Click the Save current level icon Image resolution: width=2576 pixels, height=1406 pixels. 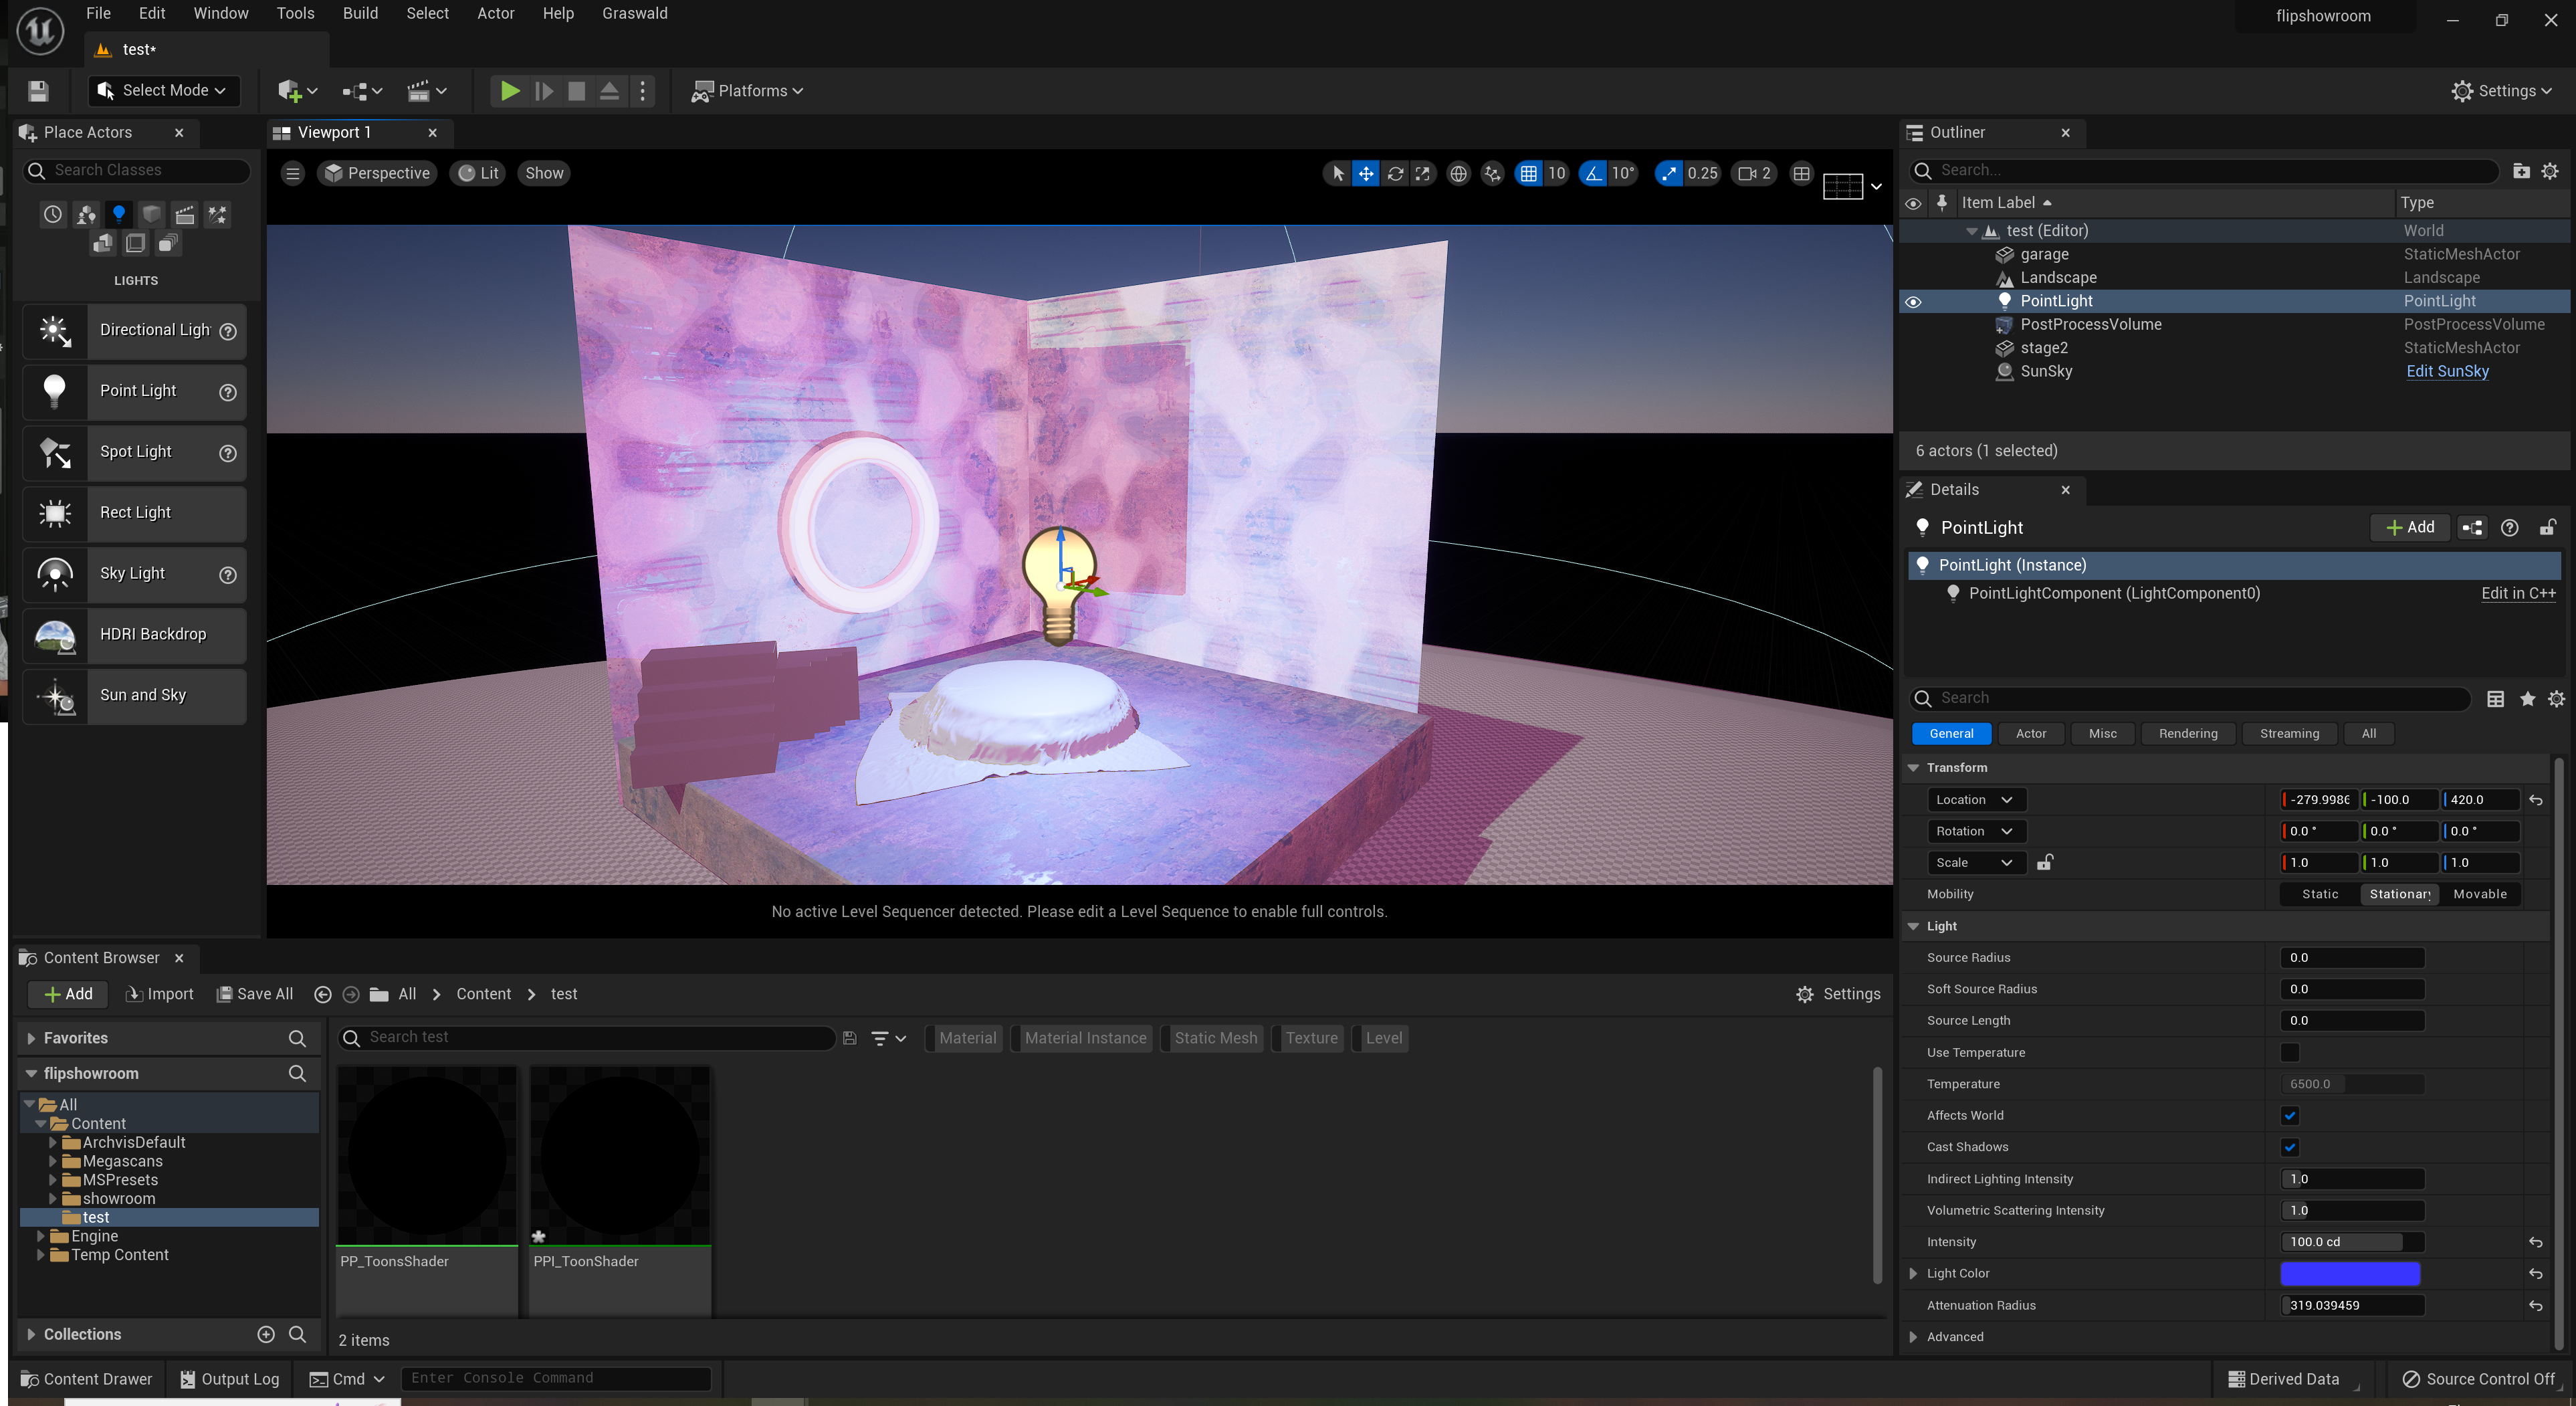(38, 91)
